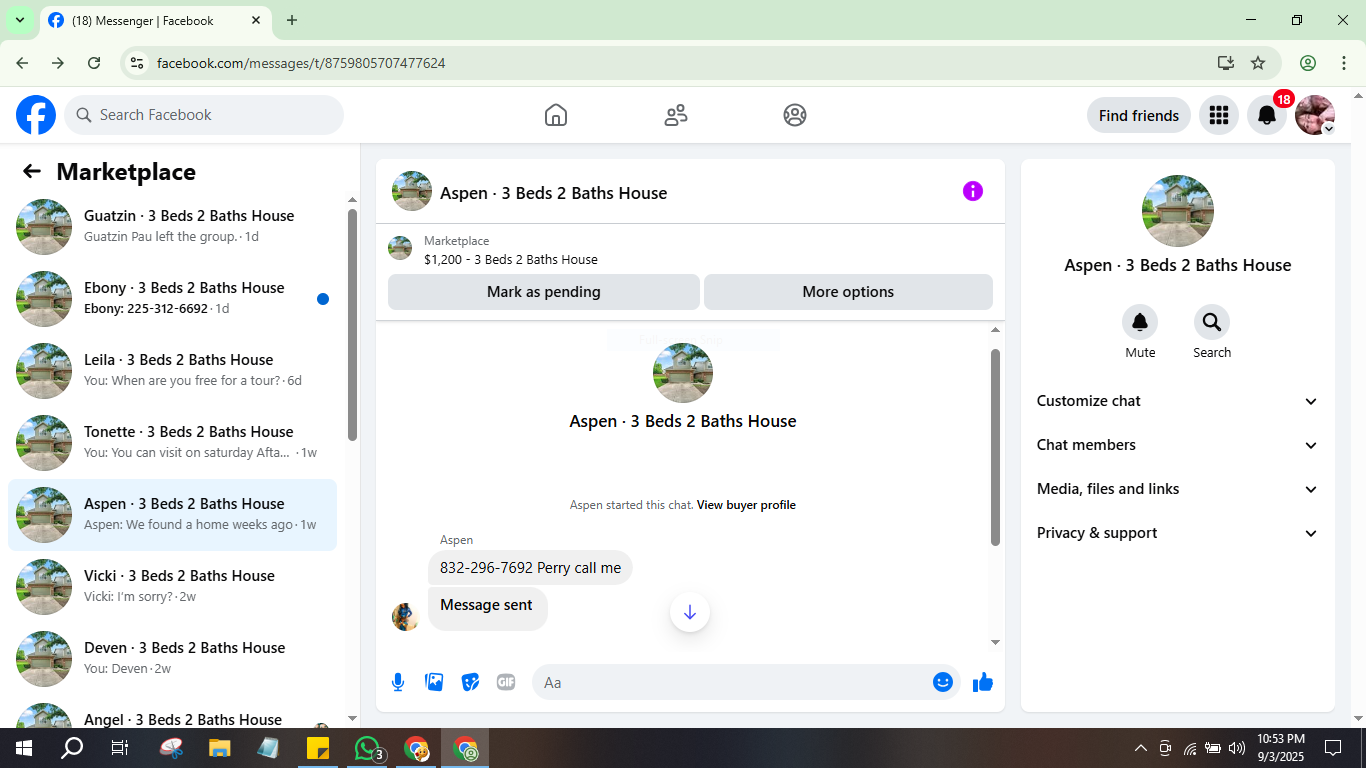1366x768 pixels.
Task: Open the Ebony 3 Beds 2 Baths chat
Action: 172,299
